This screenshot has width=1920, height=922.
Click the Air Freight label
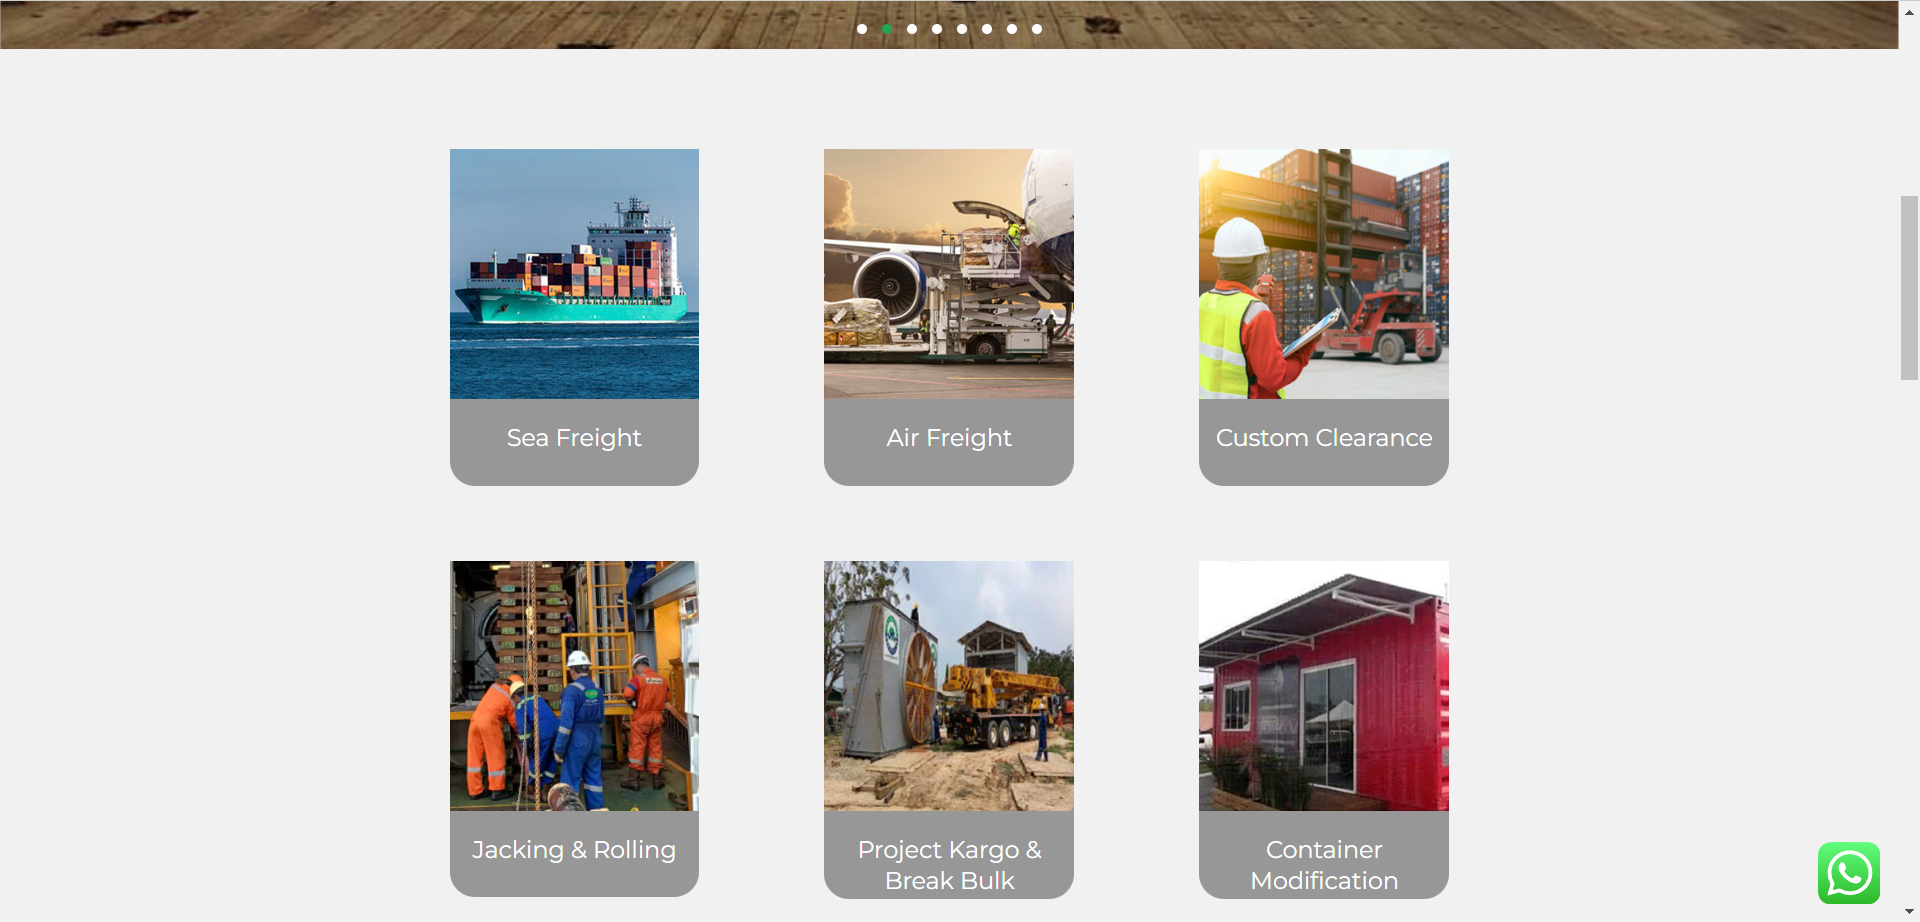click(949, 438)
